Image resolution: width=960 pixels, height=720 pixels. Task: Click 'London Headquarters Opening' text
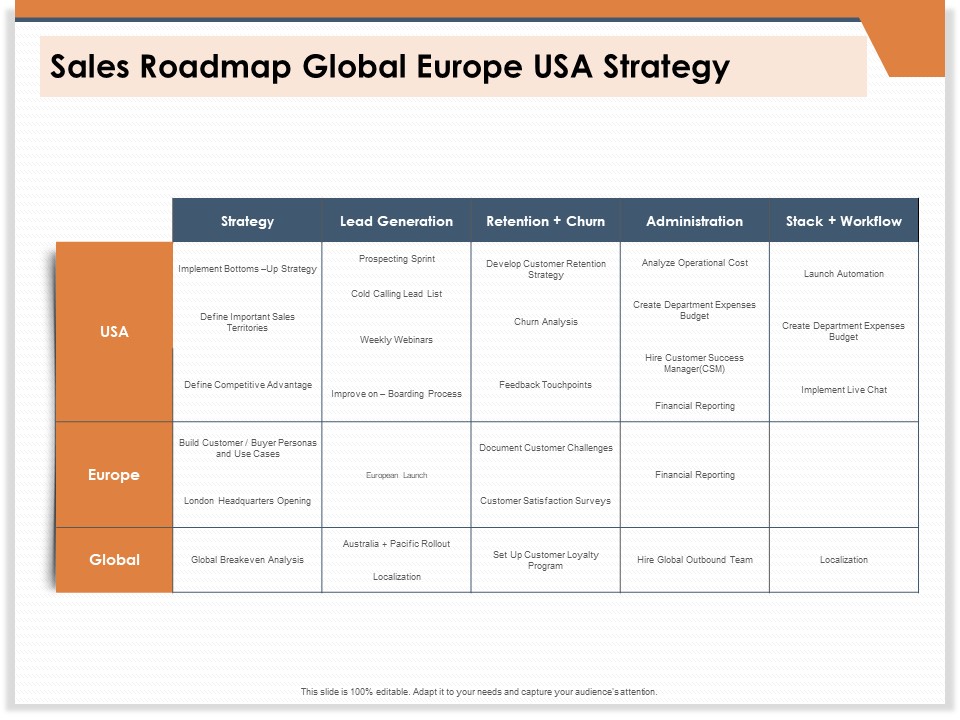[x=247, y=501]
